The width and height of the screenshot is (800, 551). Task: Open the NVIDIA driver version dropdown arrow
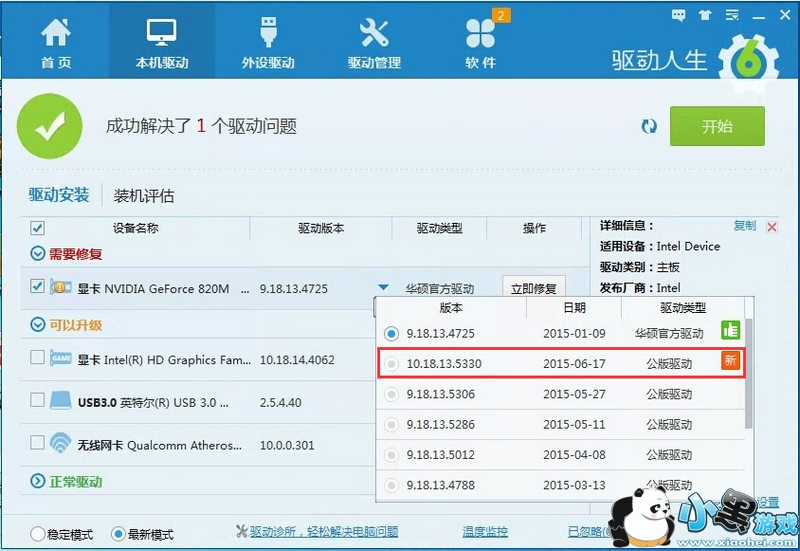[x=384, y=288]
